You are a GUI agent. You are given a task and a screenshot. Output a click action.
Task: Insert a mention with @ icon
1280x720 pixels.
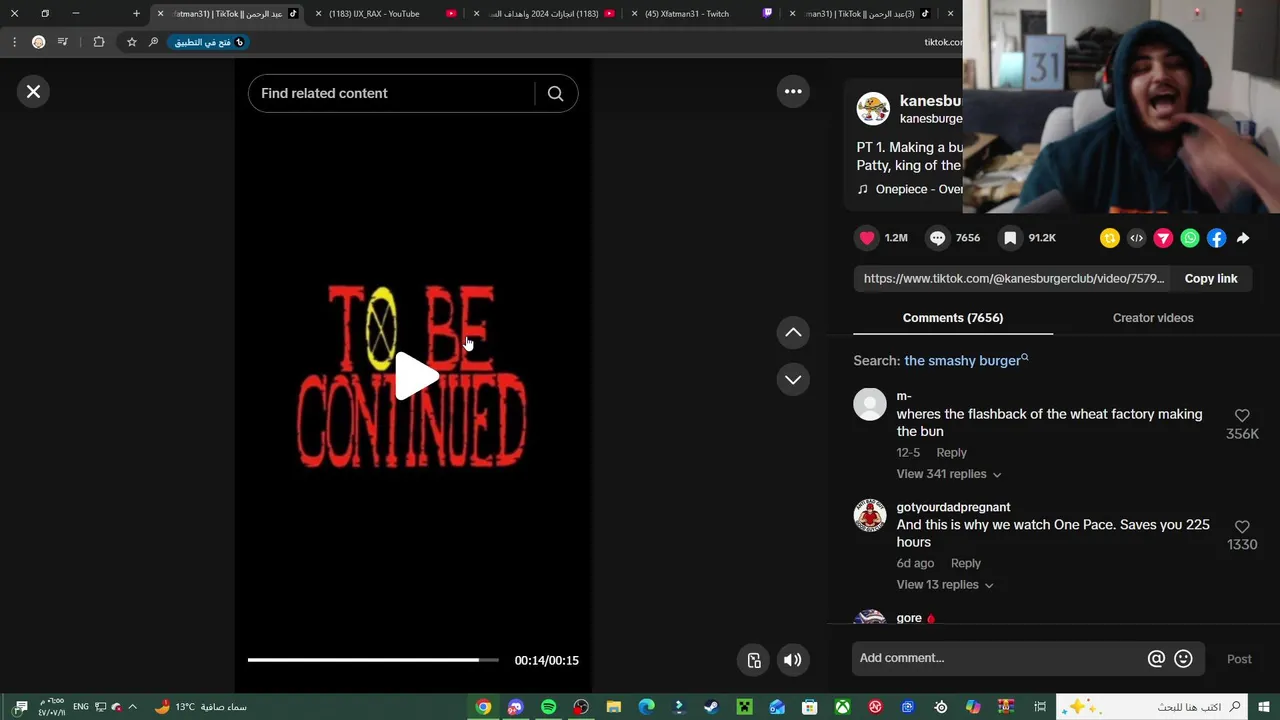pos(1156,659)
